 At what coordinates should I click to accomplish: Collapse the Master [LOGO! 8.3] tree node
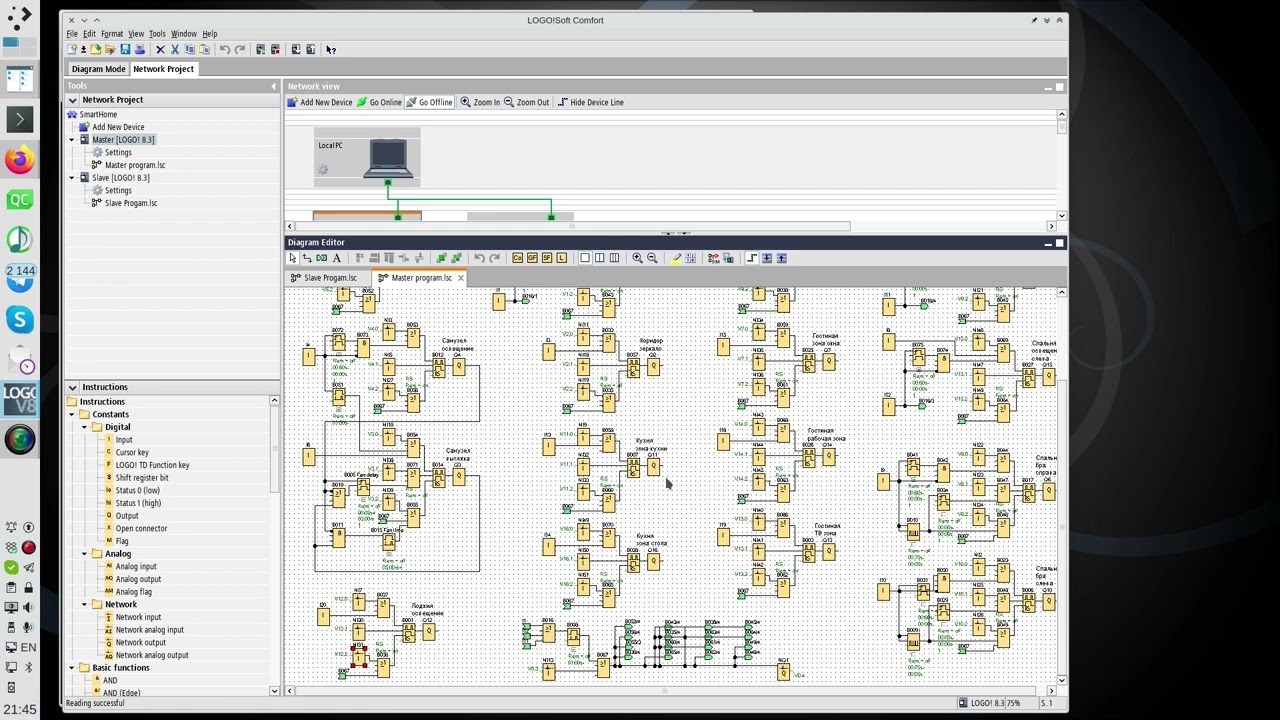72,140
